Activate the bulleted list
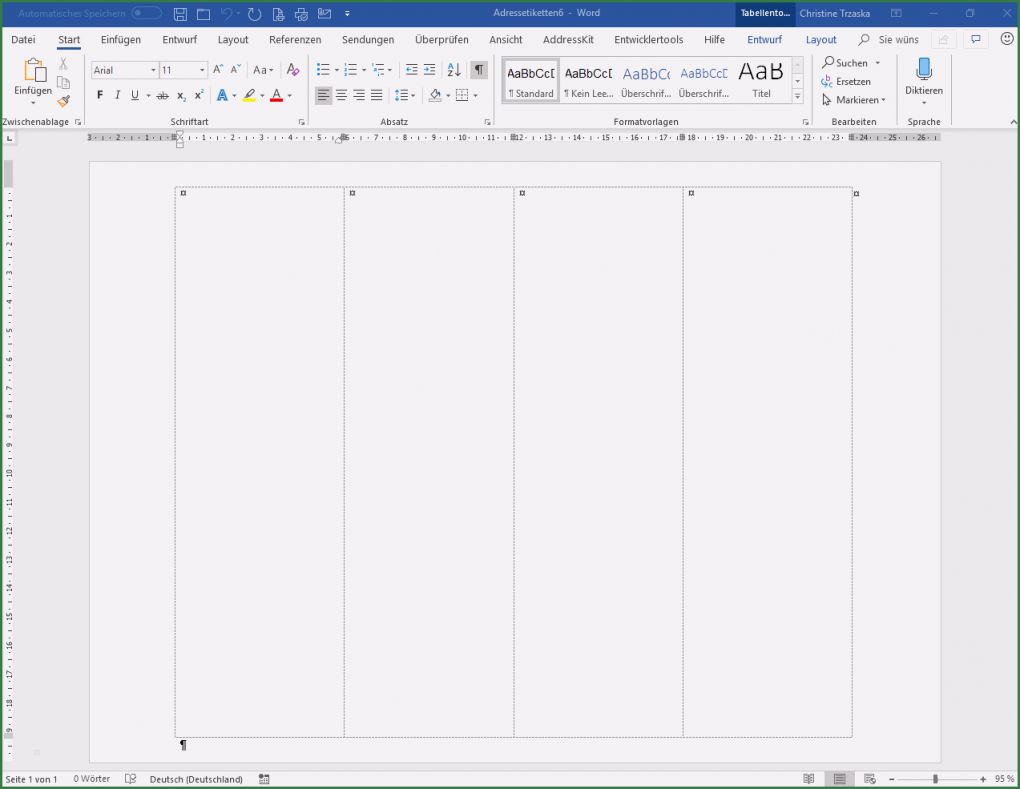Viewport: 1020px width, 789px height. (x=322, y=70)
